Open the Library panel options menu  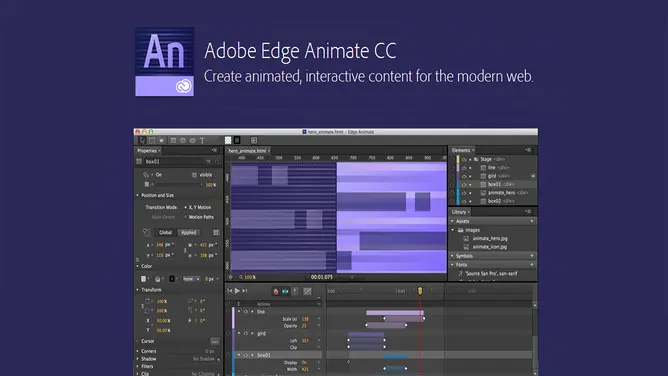[x=528, y=211]
